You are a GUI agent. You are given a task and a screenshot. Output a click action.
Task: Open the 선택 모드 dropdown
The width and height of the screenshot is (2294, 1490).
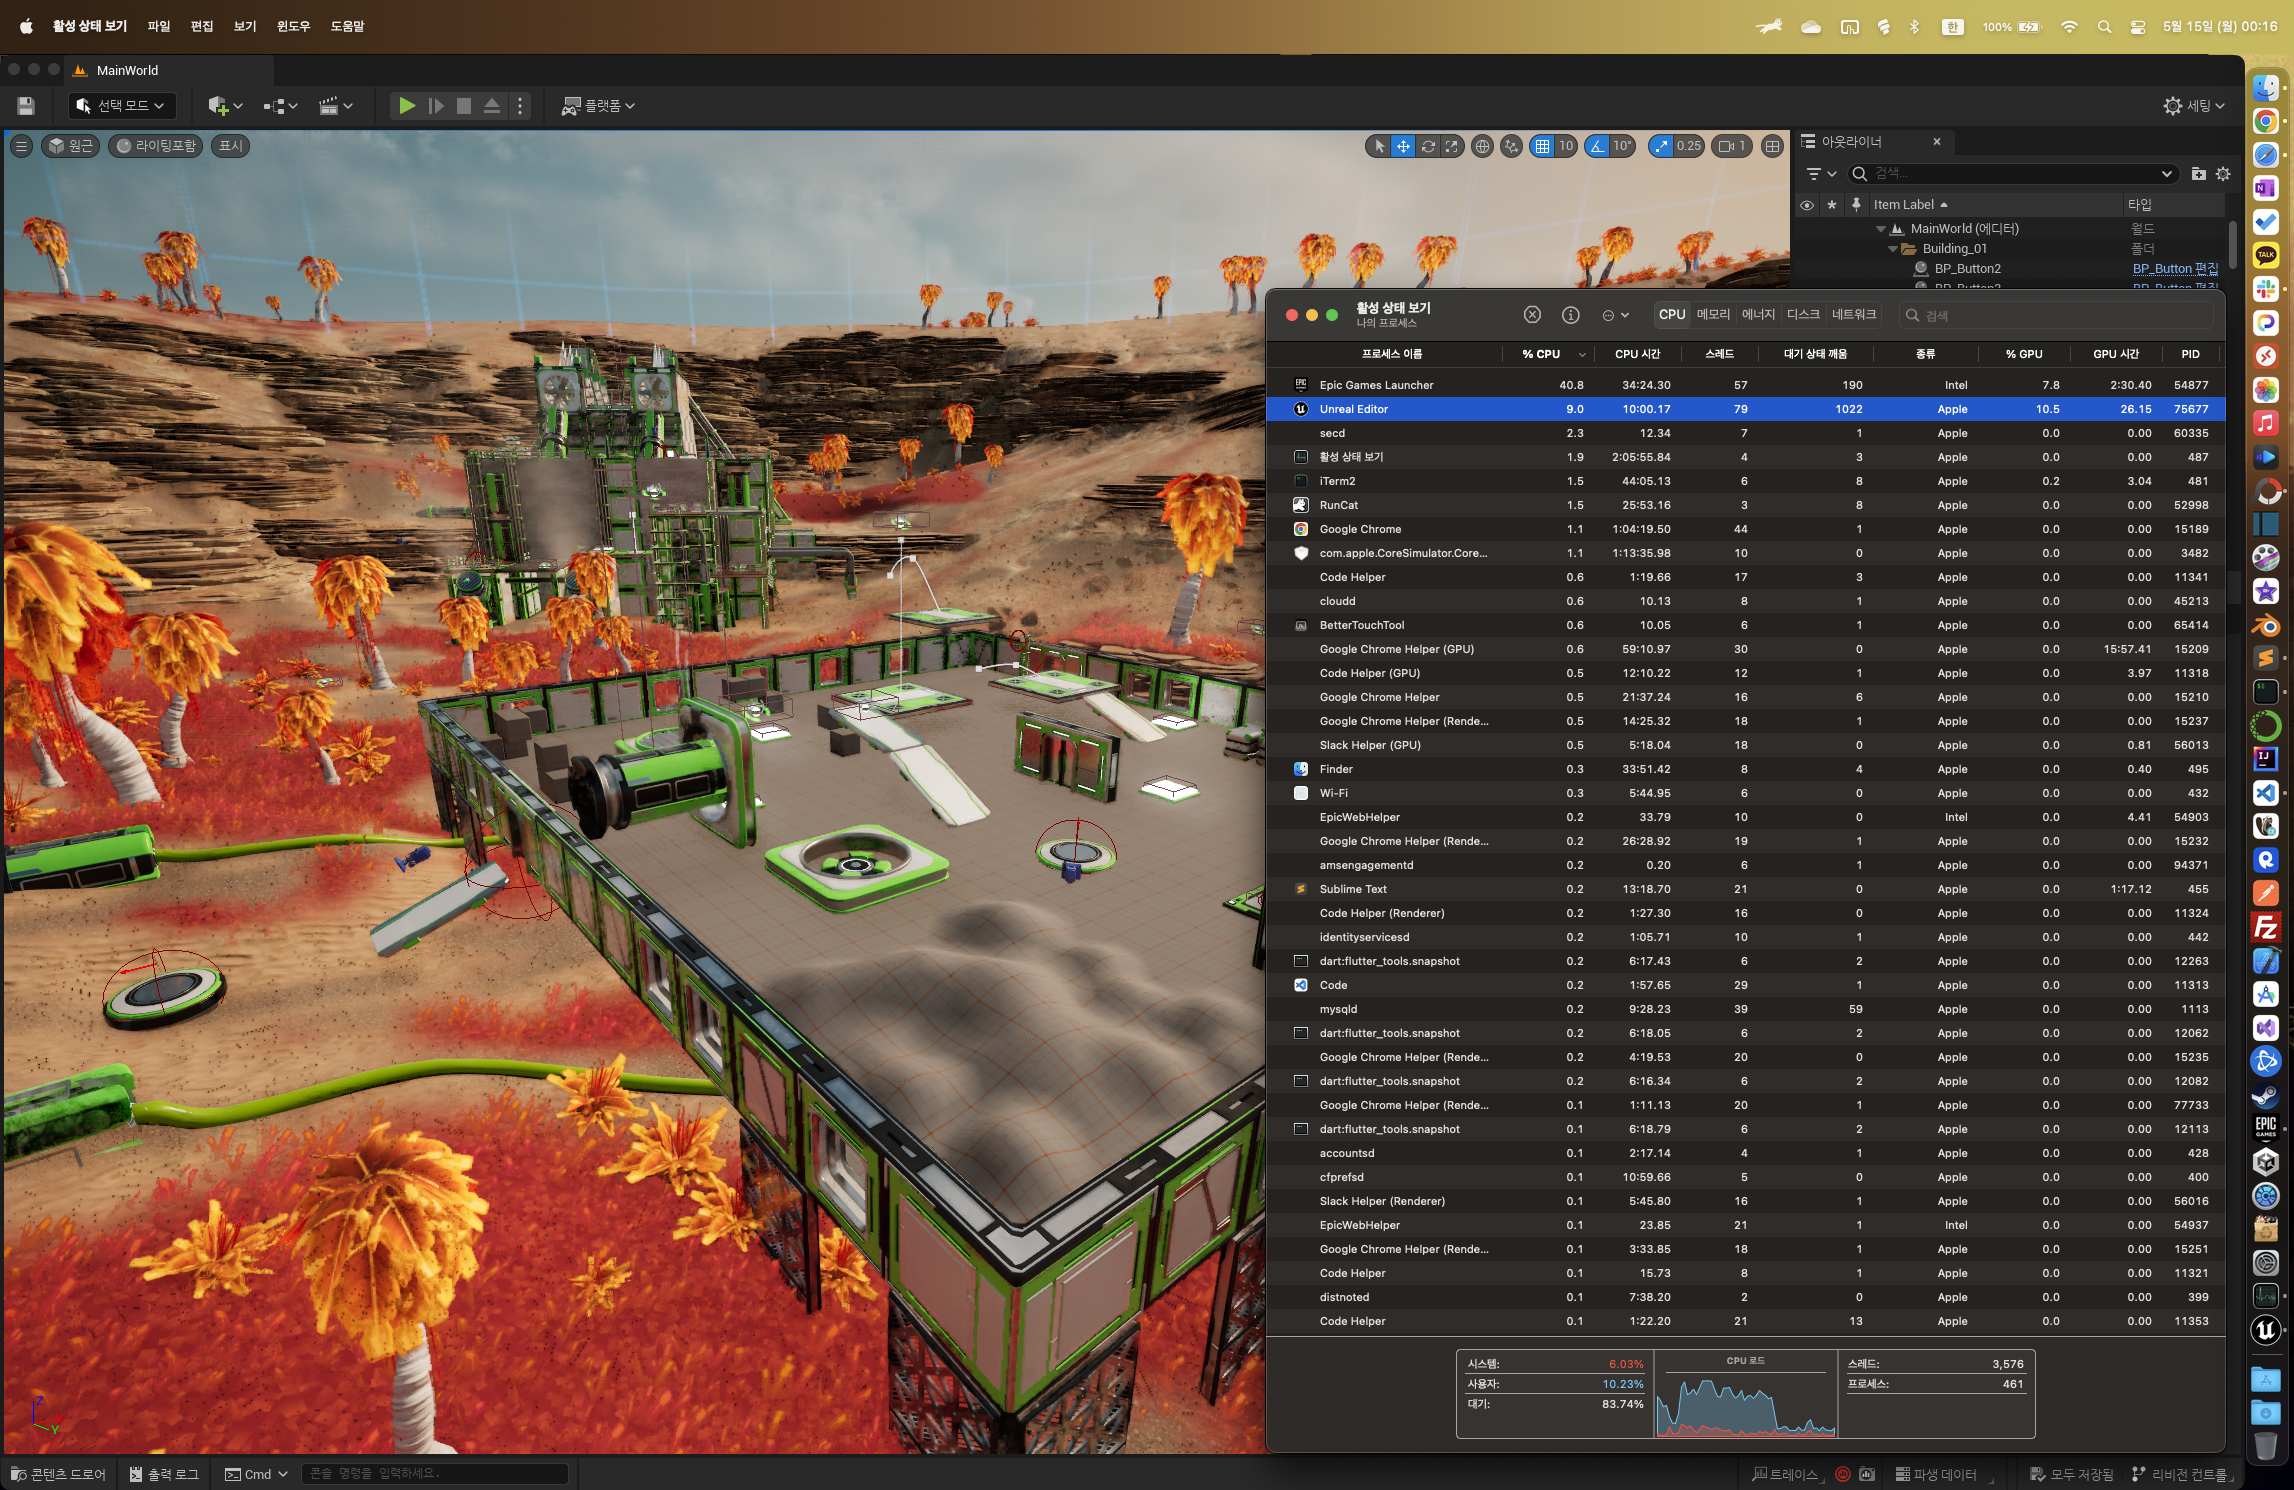(121, 106)
